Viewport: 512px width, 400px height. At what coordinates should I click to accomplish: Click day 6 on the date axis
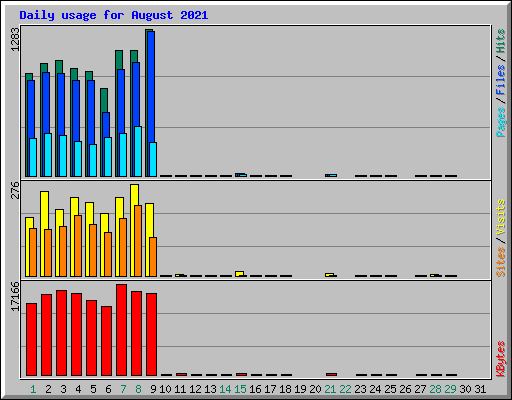108,389
